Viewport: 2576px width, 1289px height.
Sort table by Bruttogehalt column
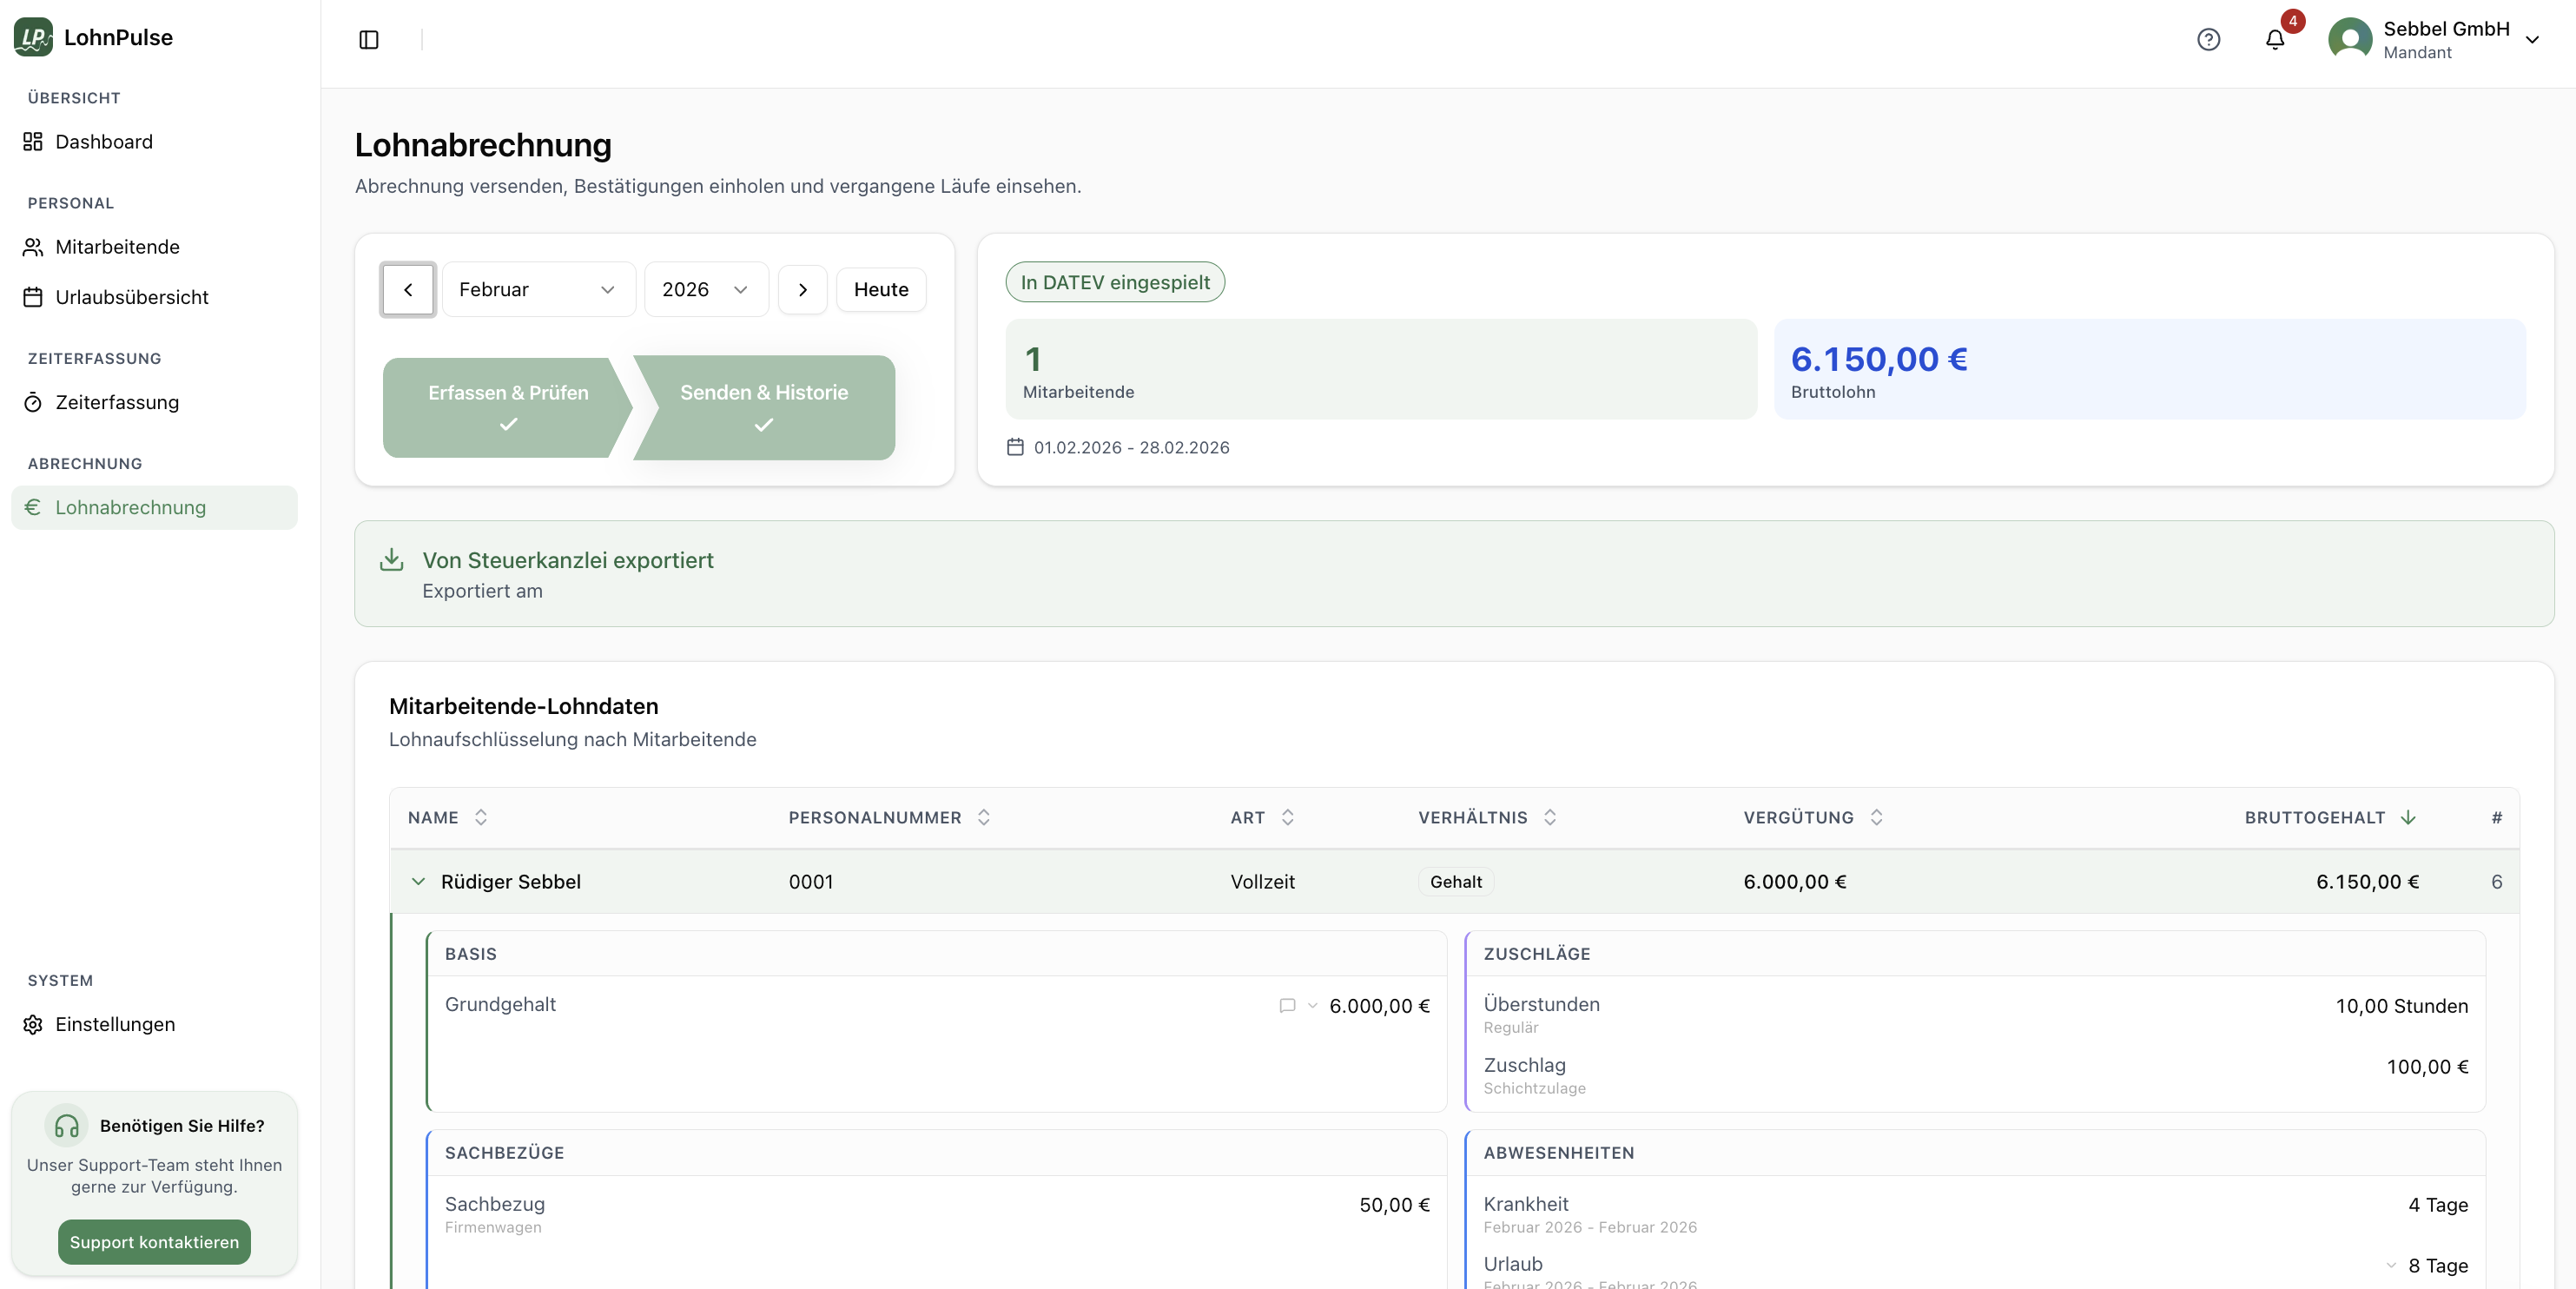tap(2331, 817)
